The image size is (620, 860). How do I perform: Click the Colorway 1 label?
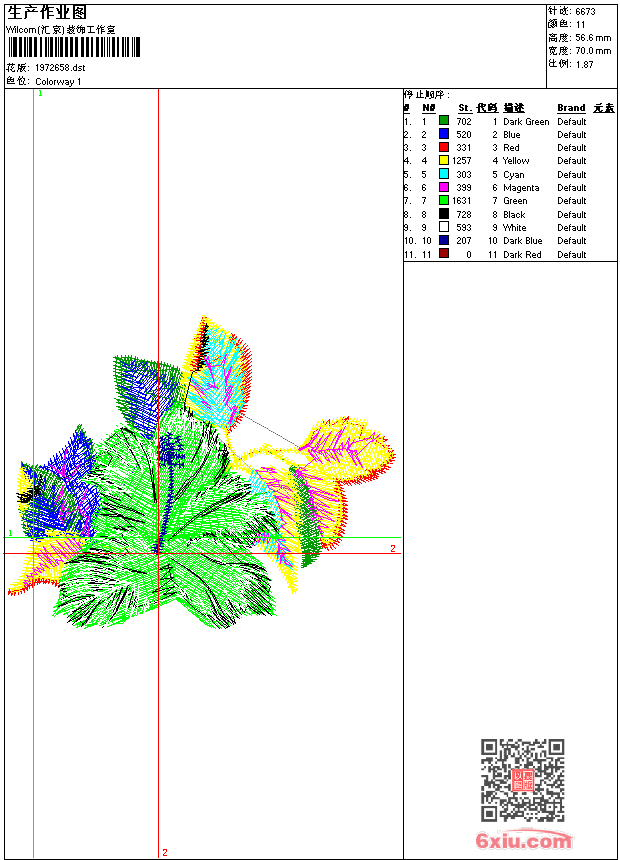[x=58, y=82]
